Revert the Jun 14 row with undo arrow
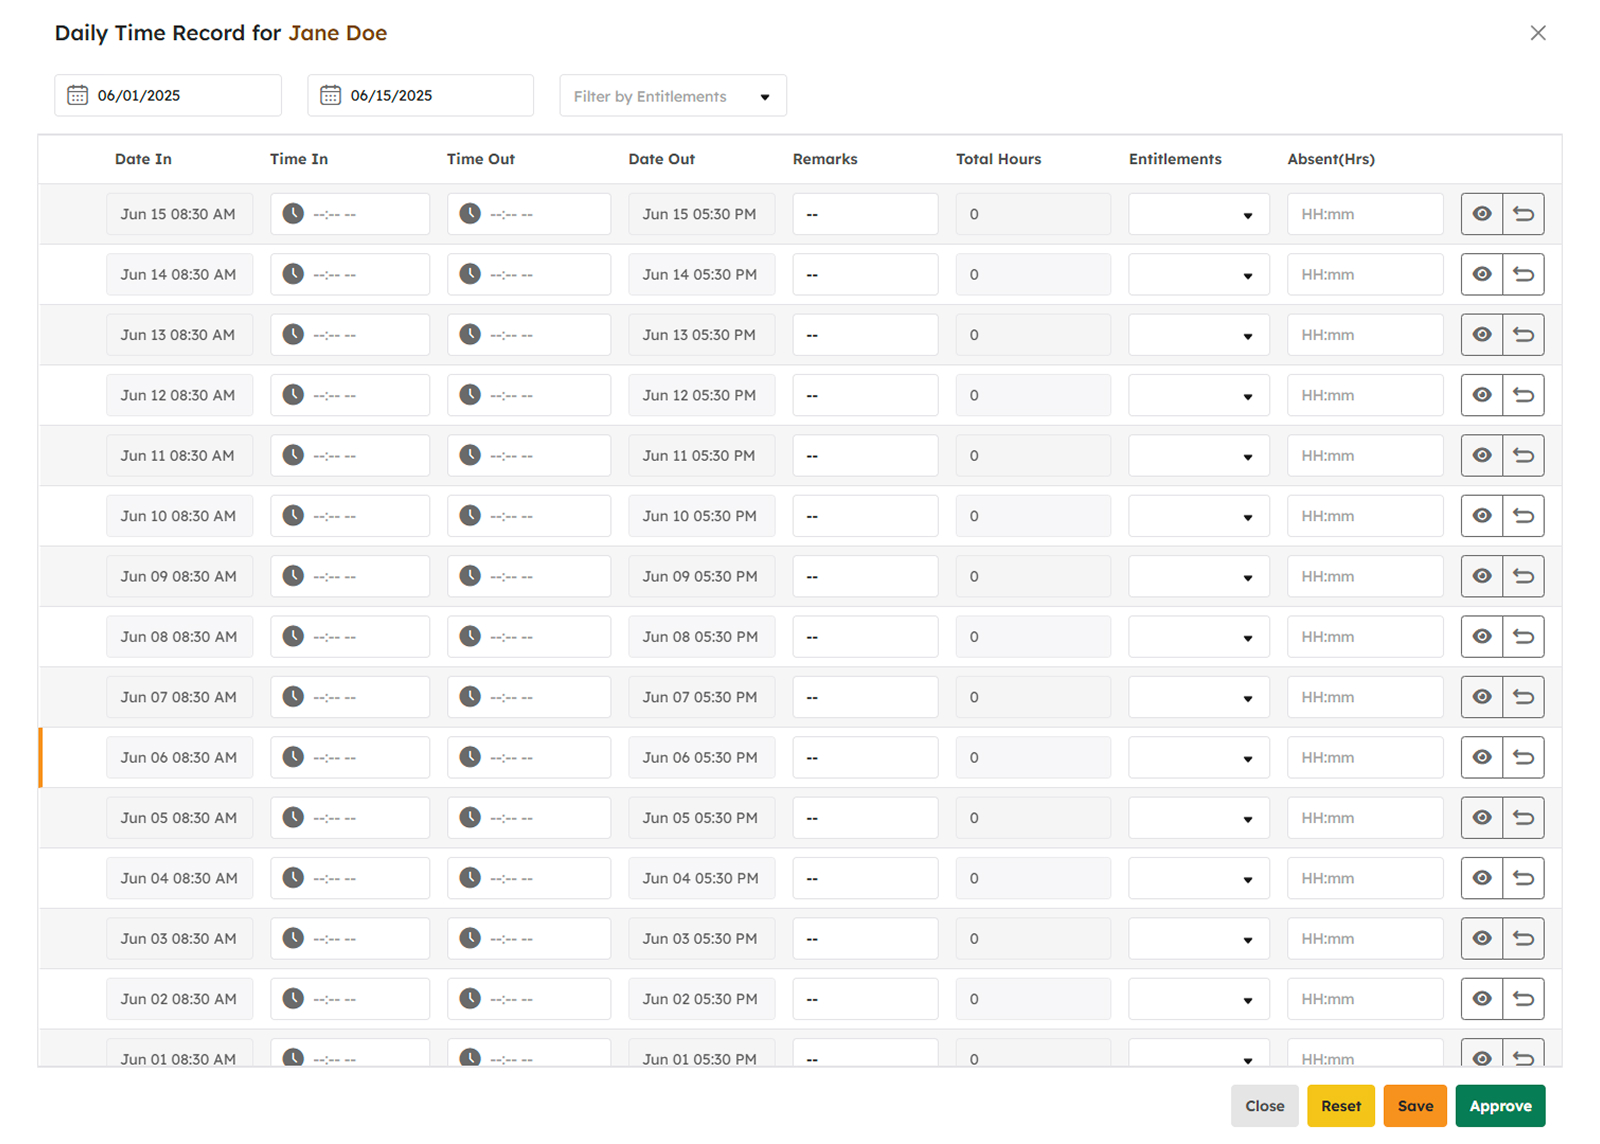This screenshot has height=1144, width=1600. tap(1523, 274)
